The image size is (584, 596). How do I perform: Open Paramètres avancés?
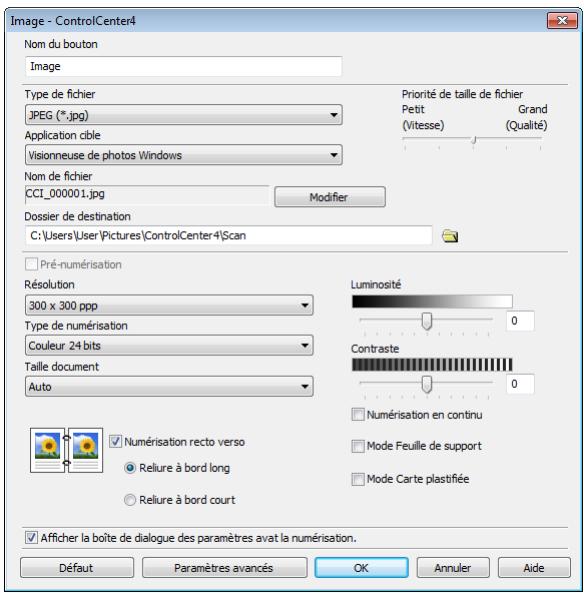224,568
